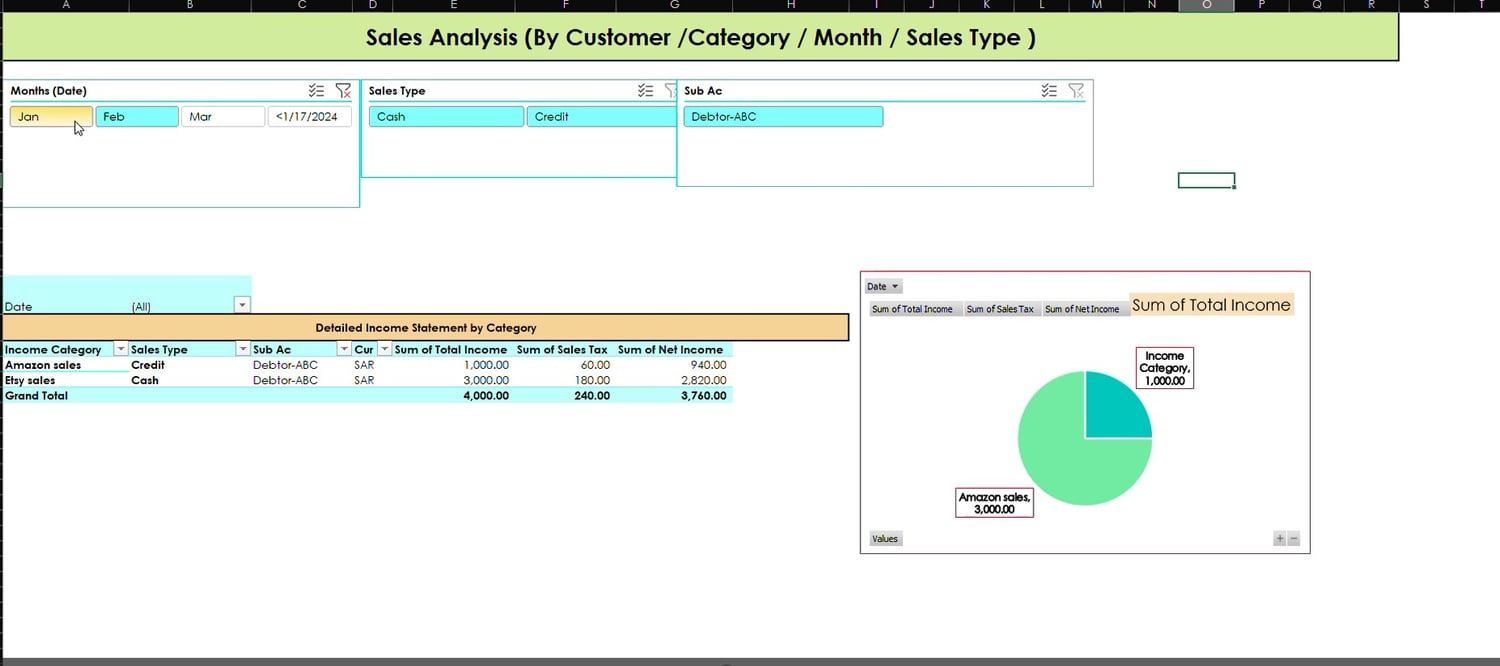Viewport: 1500px width, 666px height.
Task: Enable multi-select in Sales Type slicer
Action: (646, 91)
